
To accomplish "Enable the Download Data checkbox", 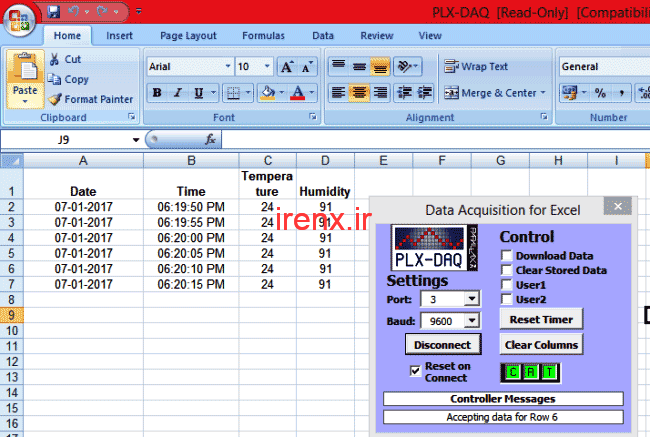I will pyautogui.click(x=507, y=256).
